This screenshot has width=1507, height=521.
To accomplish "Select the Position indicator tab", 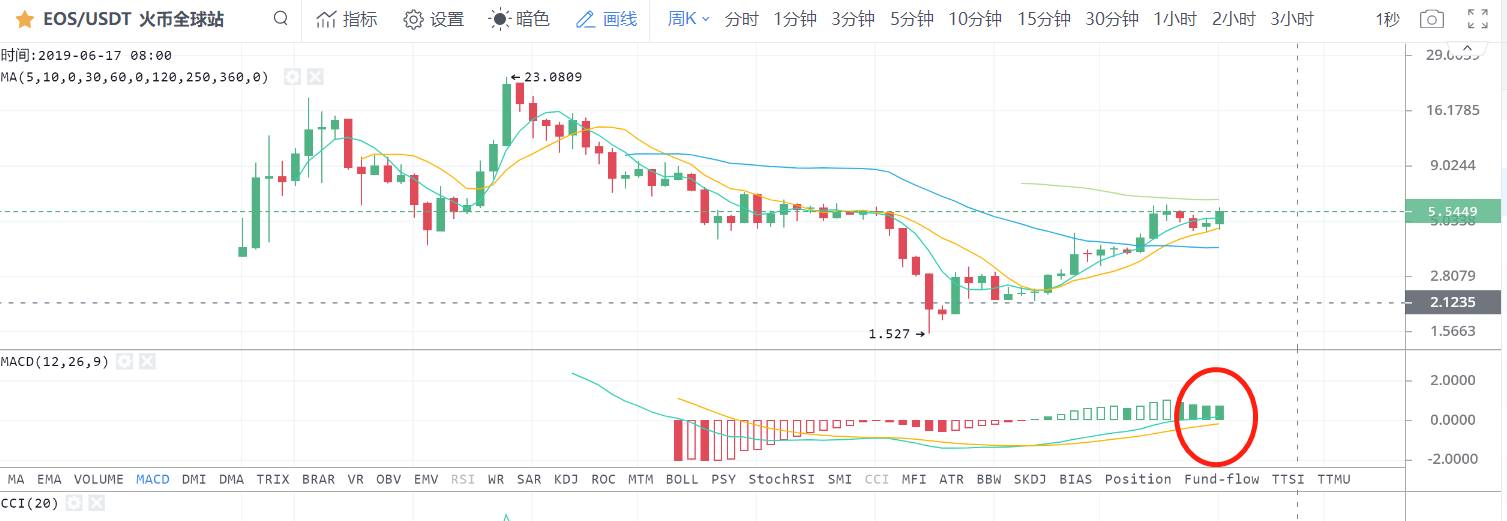I will pos(1138,479).
